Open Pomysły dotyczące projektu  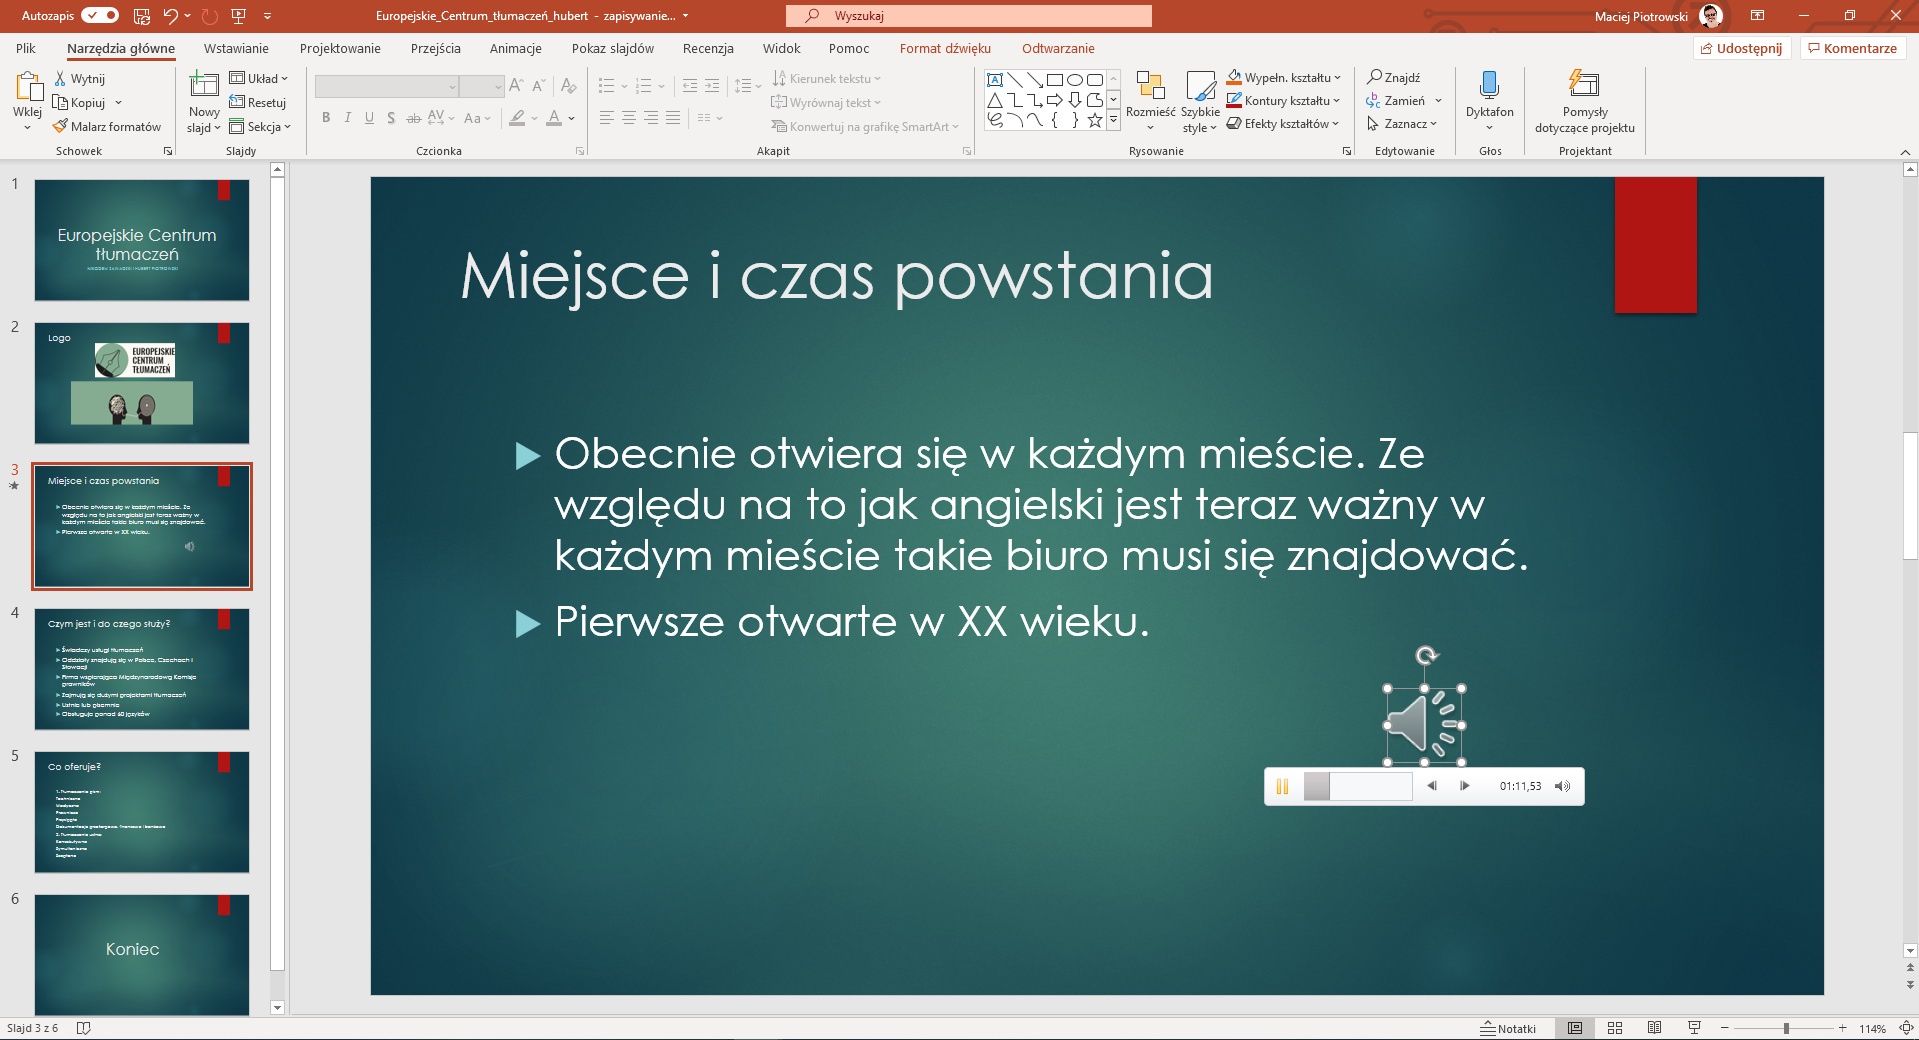point(1585,101)
